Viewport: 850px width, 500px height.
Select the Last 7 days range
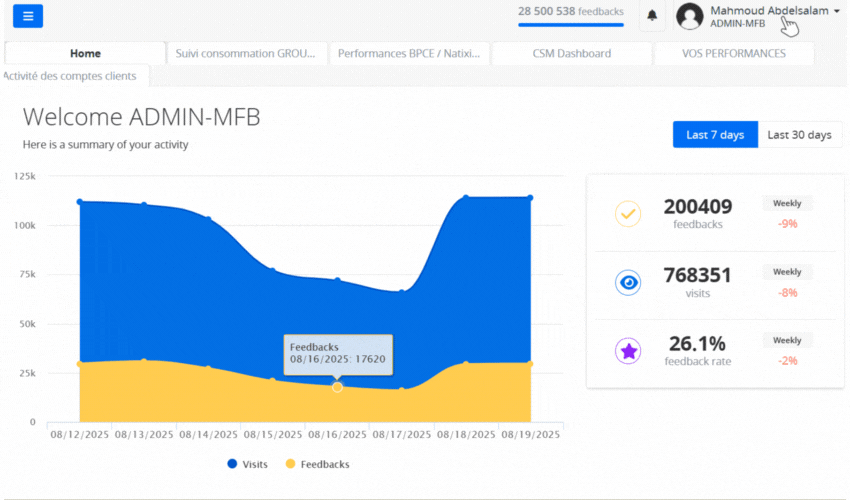coord(715,135)
